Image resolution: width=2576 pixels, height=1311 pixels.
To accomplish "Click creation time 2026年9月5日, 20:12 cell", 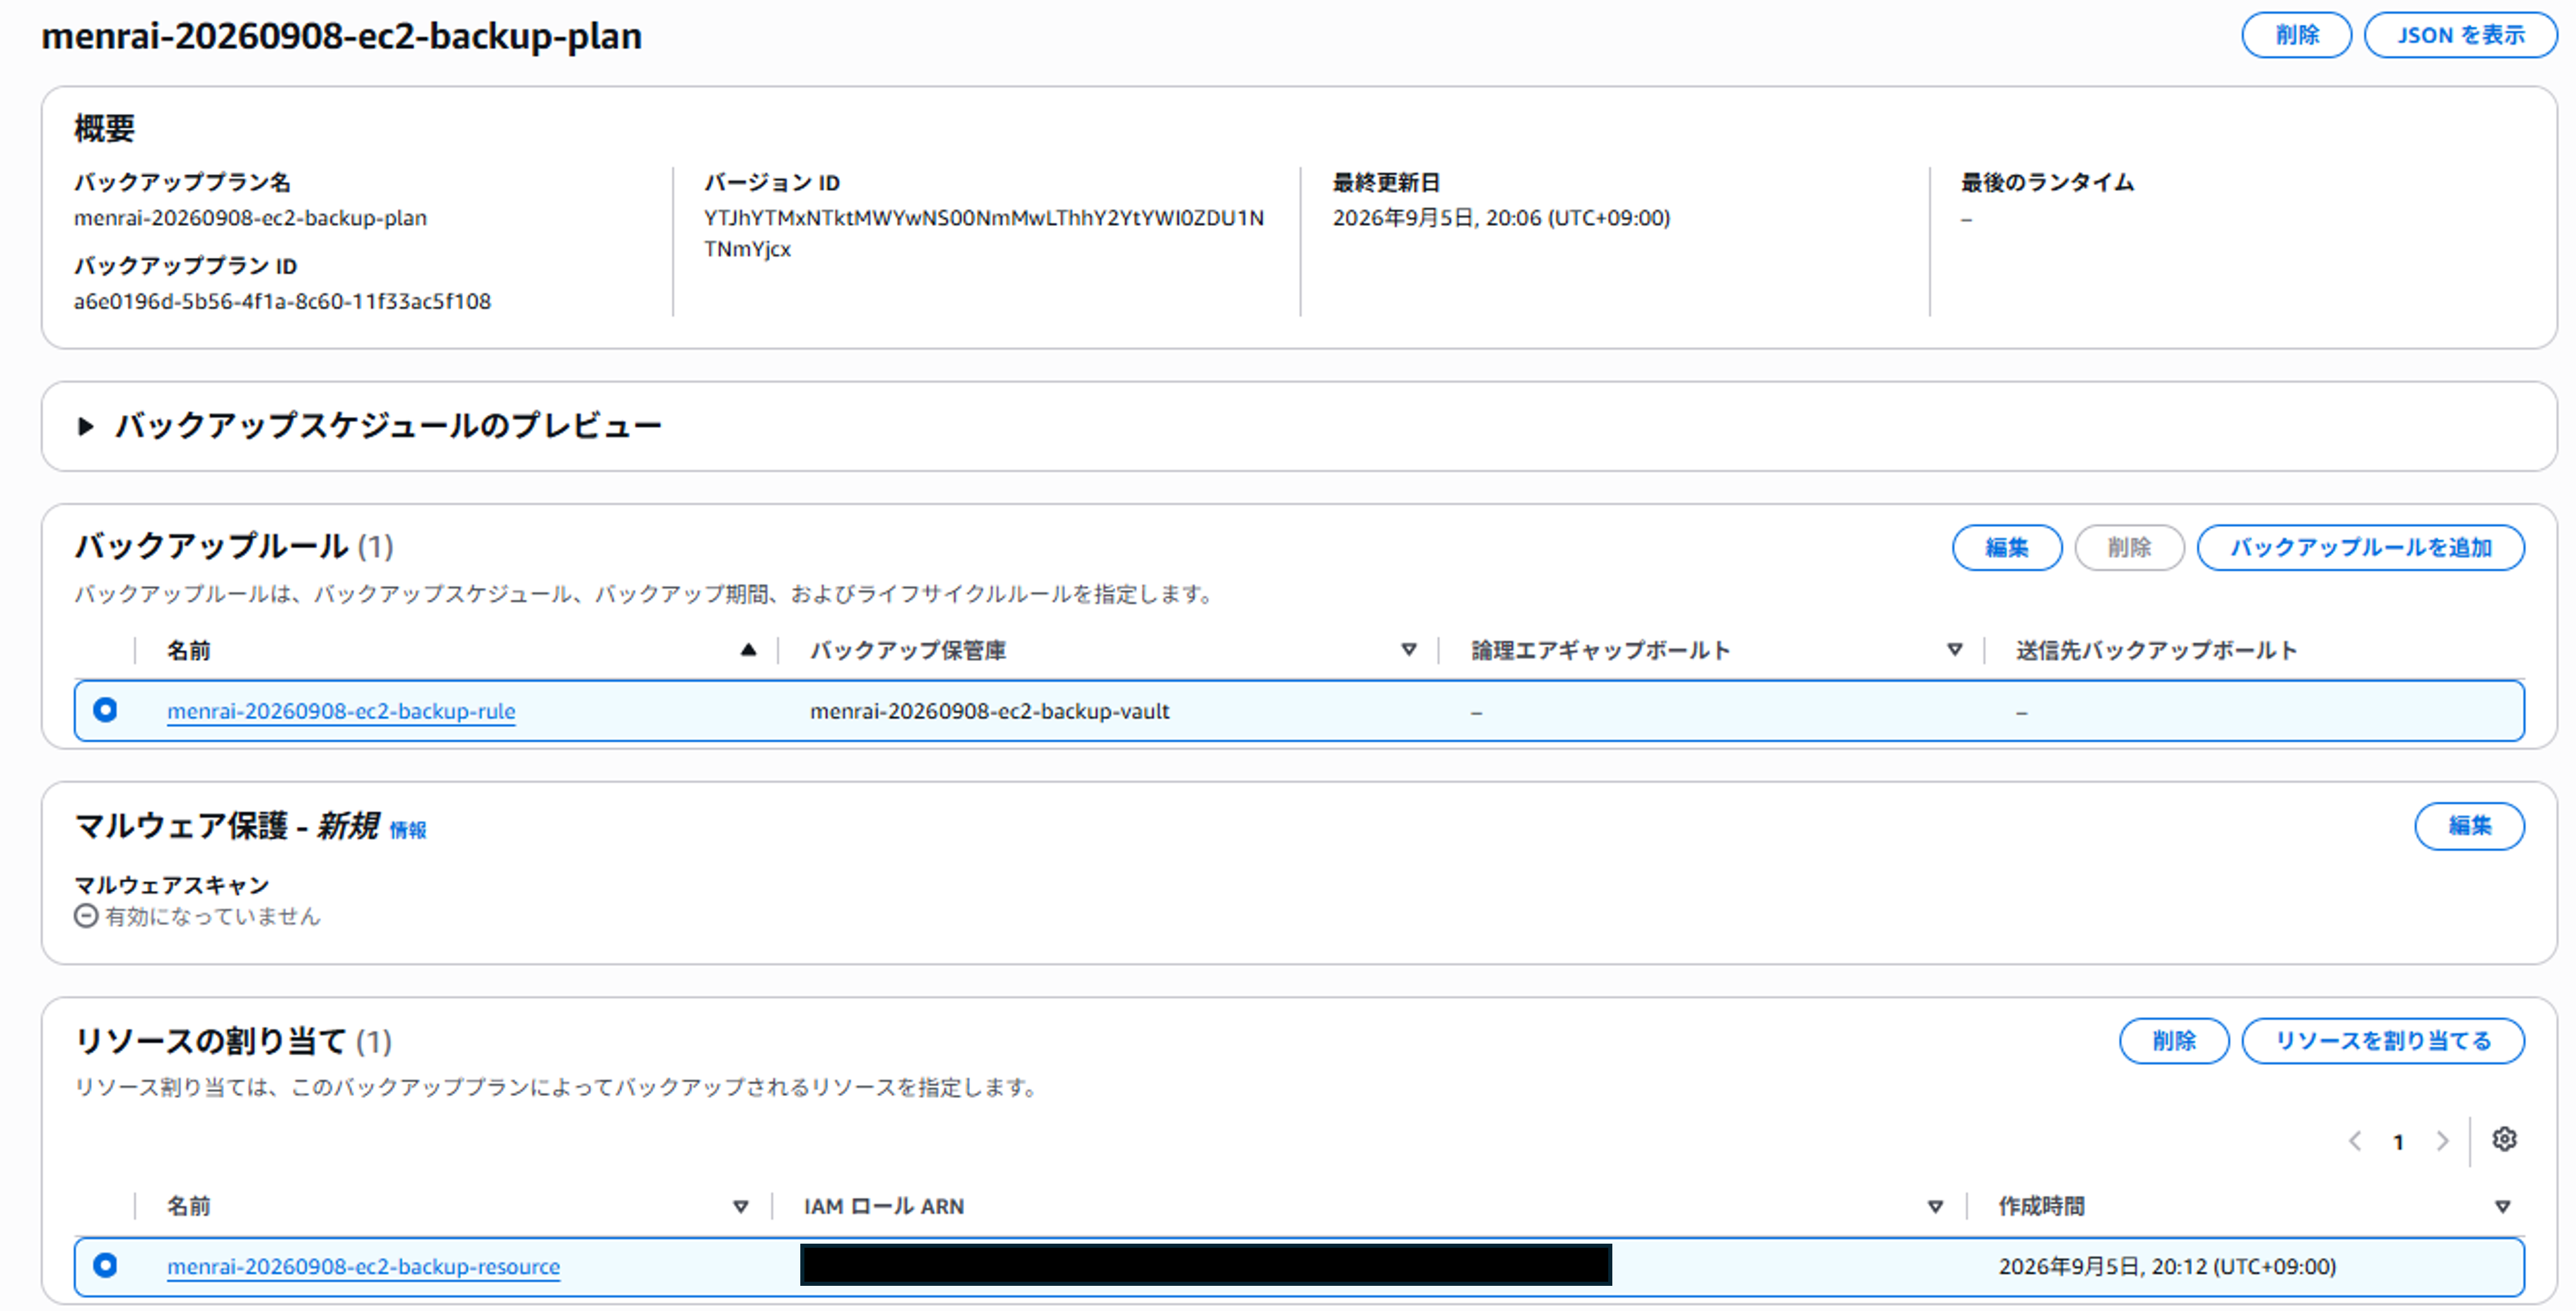I will point(2167,1266).
